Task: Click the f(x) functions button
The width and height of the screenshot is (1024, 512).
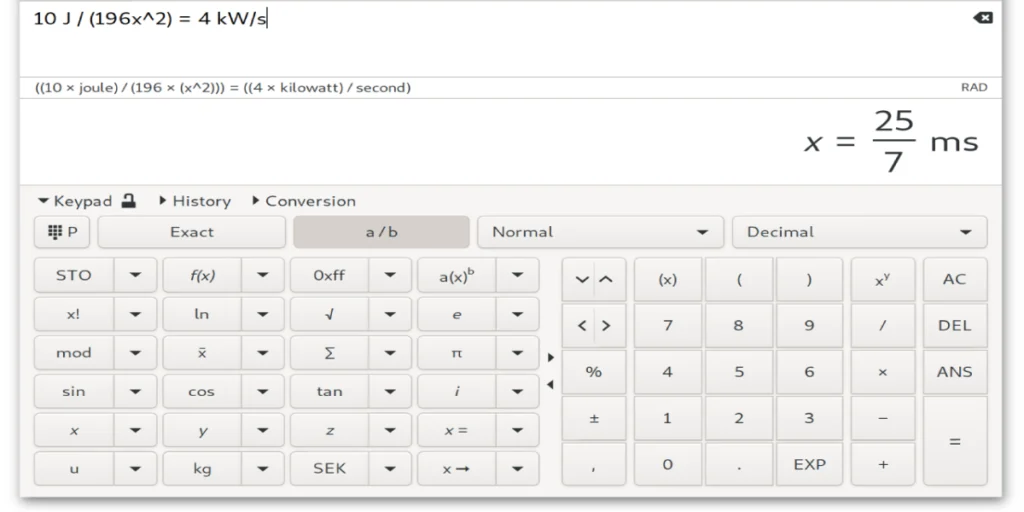Action: (202, 275)
